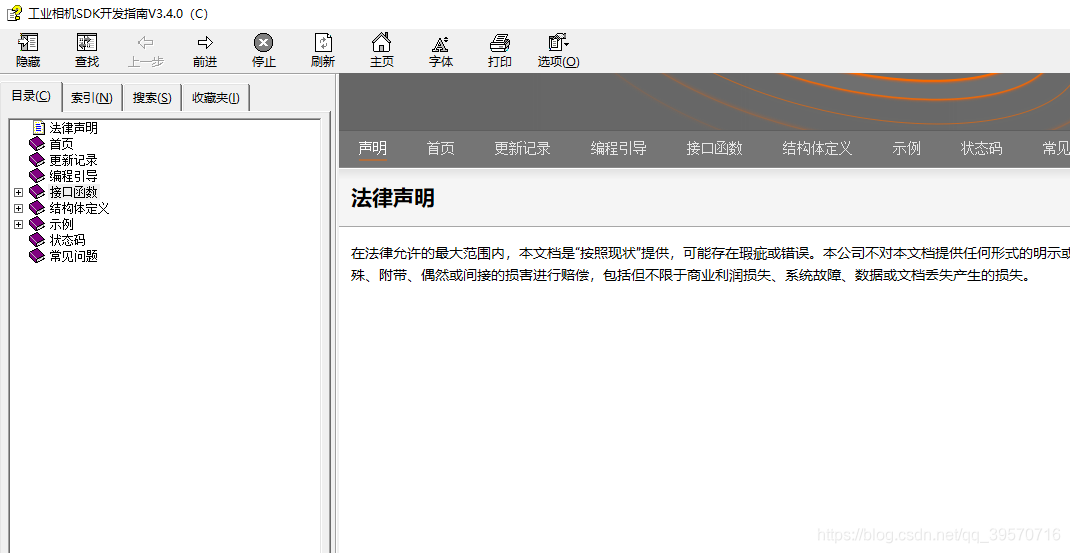Viewport: 1070px width, 553px height.
Task: Switch to the 收藏夹(I) tab
Action: coord(216,98)
